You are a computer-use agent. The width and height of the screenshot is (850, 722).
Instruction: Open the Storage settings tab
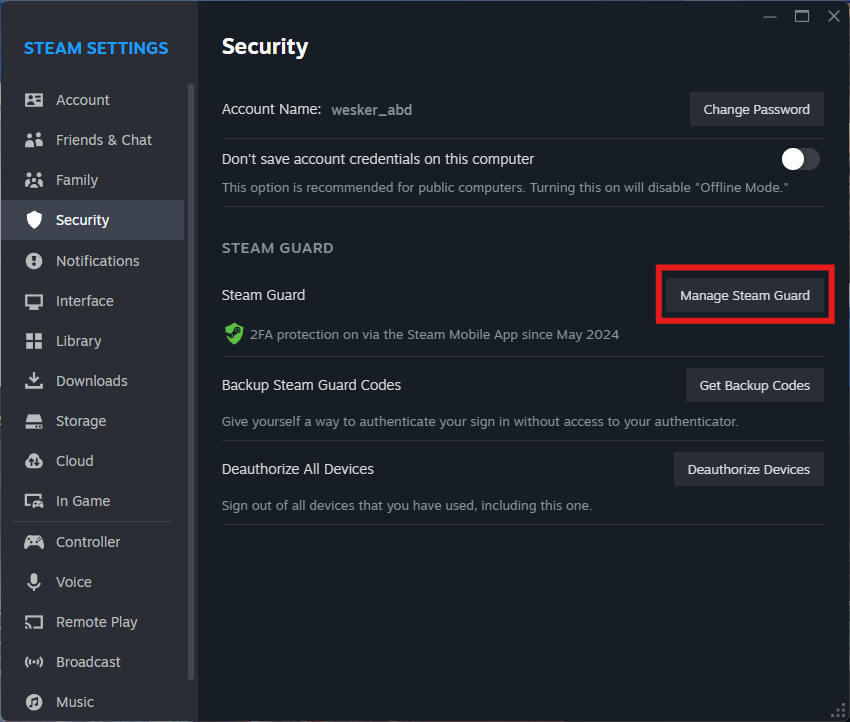tap(80, 421)
